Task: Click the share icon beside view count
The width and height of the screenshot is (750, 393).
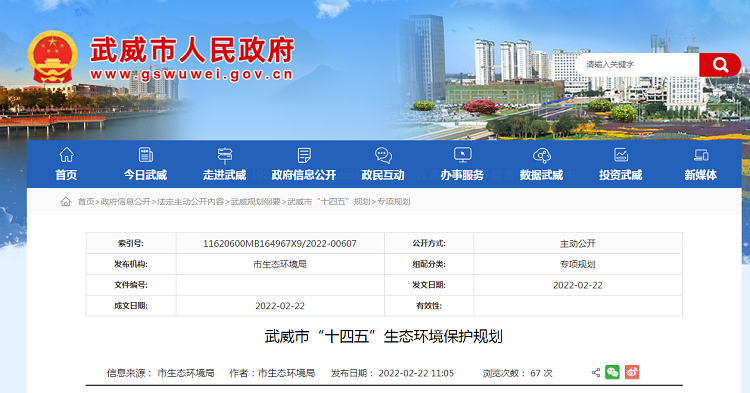Action: click(x=596, y=372)
